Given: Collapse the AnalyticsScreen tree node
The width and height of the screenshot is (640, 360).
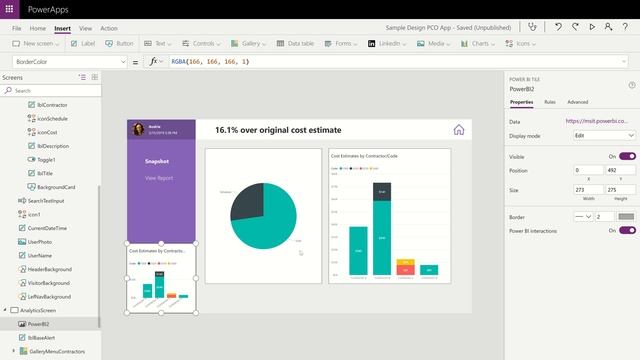Looking at the screenshot, I should point(5,310).
